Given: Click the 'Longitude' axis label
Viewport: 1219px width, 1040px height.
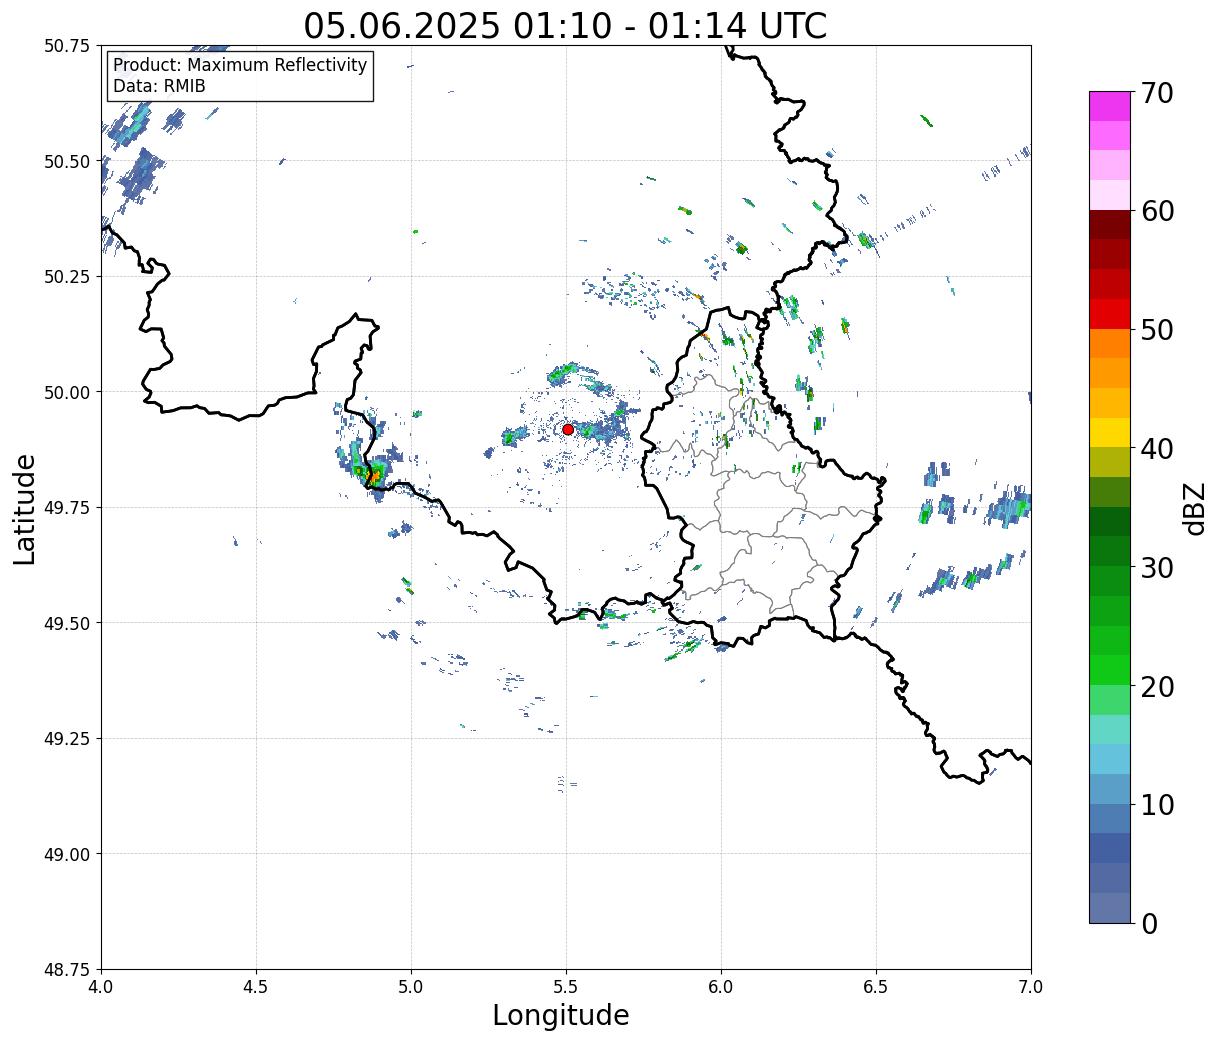Looking at the screenshot, I should [561, 1015].
